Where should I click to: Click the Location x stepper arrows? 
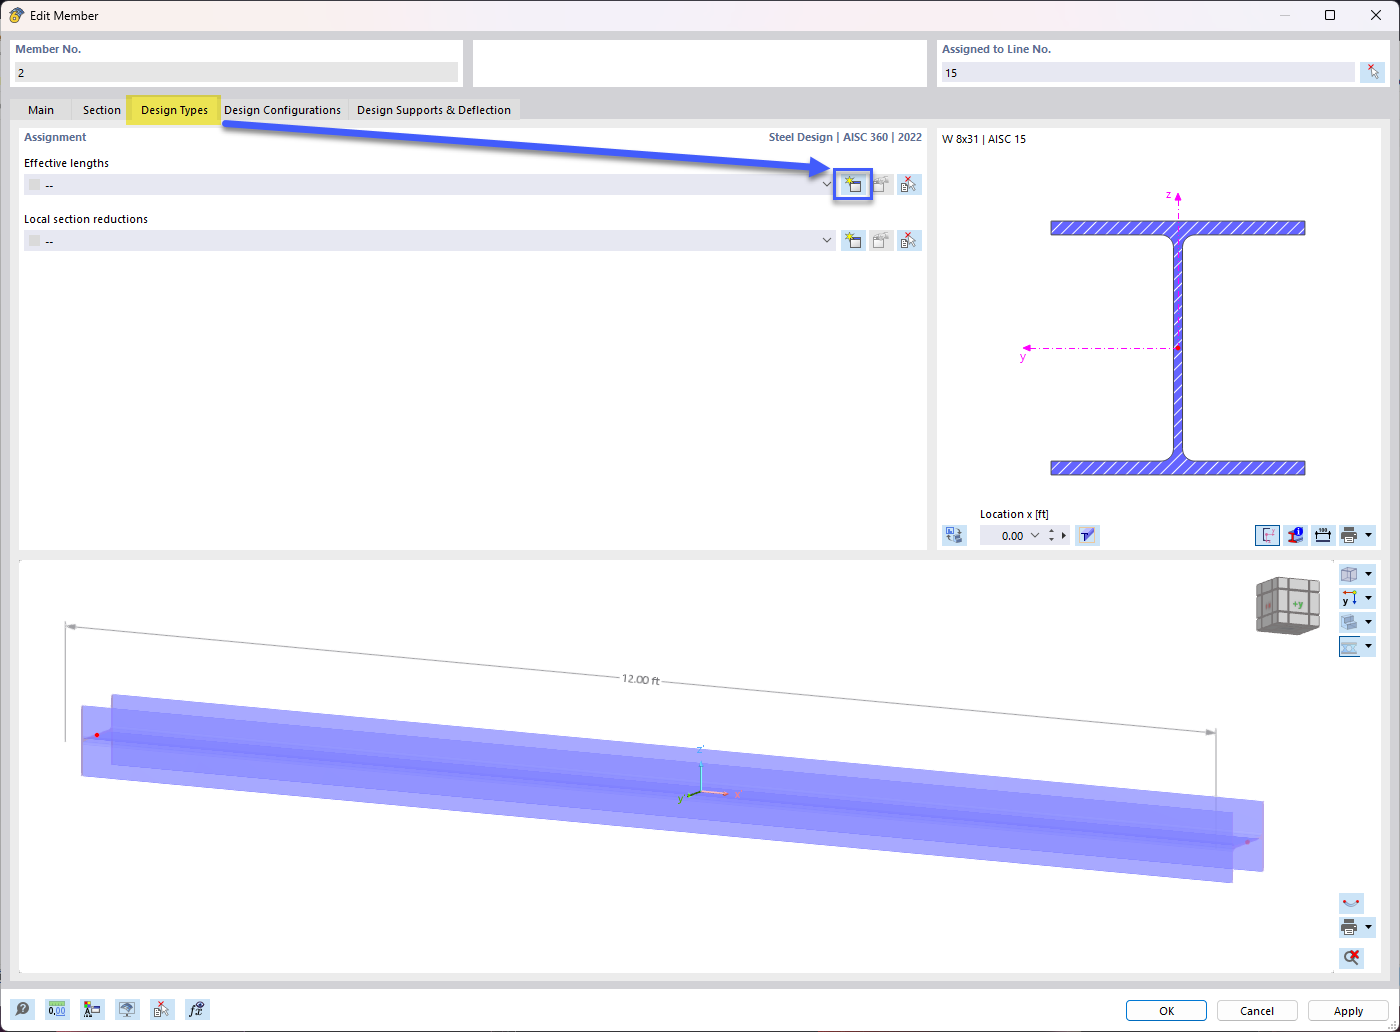1051,536
